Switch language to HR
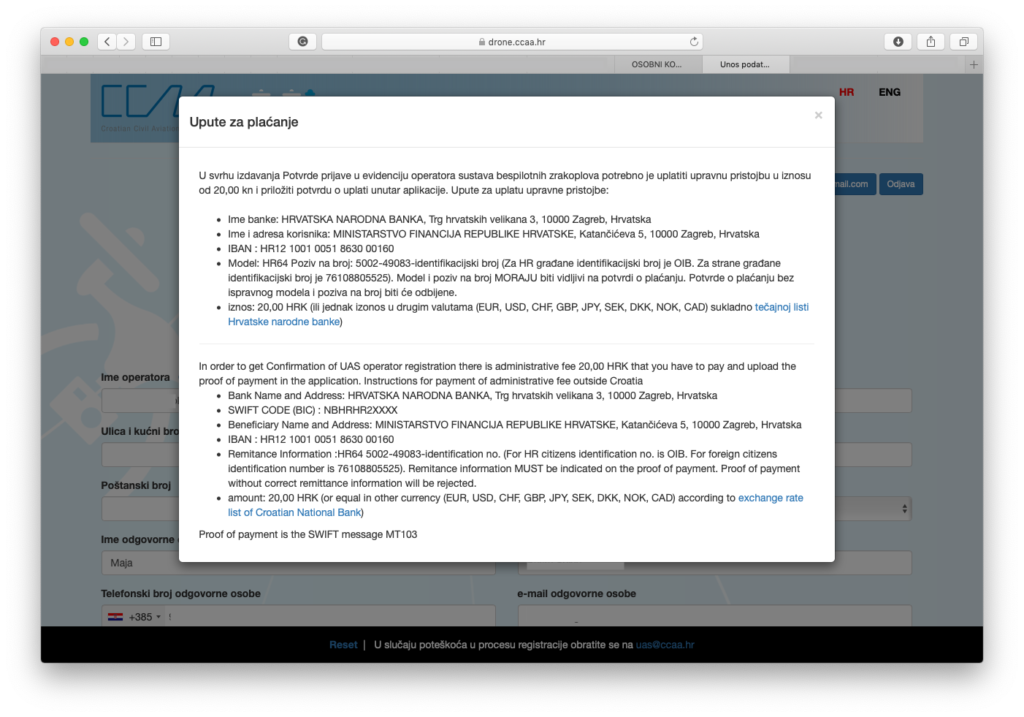The height and width of the screenshot is (717, 1024). click(x=846, y=92)
